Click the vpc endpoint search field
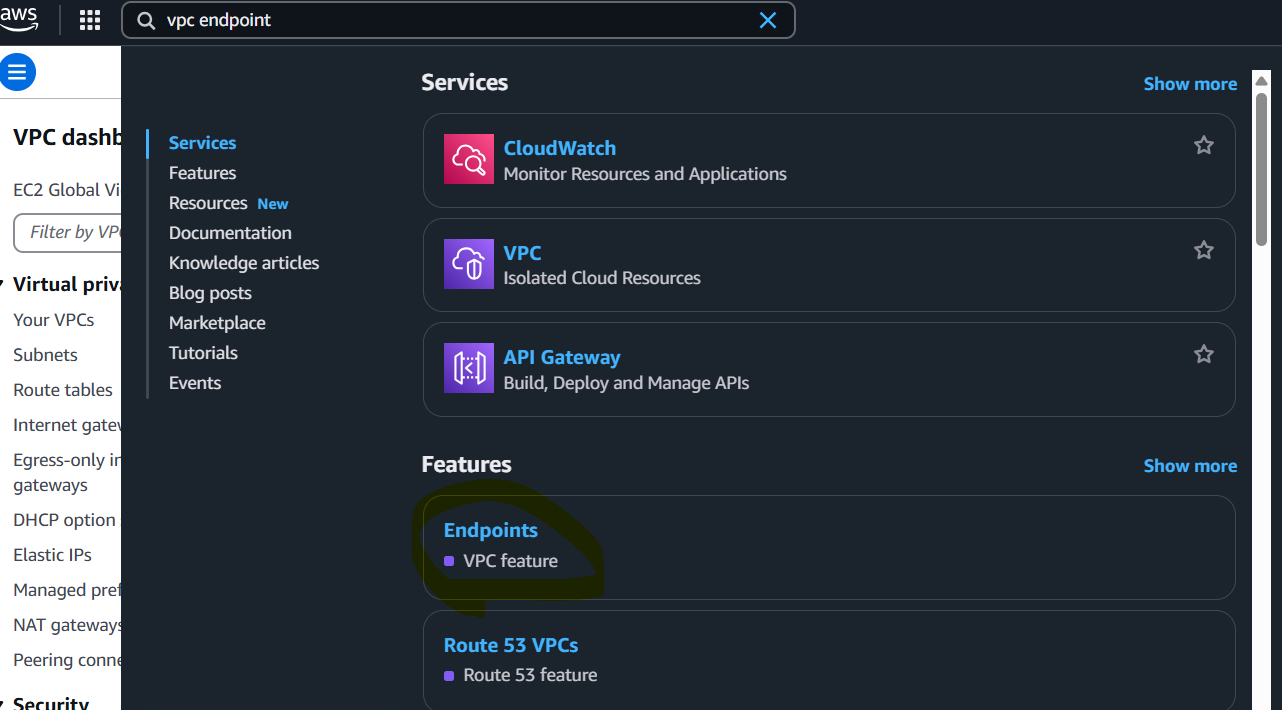This screenshot has width=1282, height=710. (x=458, y=20)
